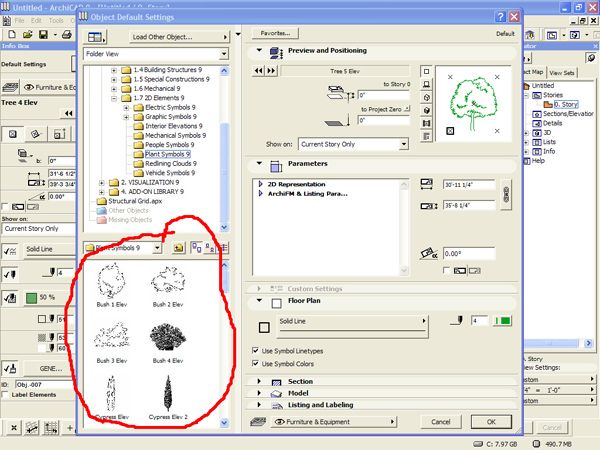Select Vehicle Symbols 9 folder in tree
This screenshot has height=450, width=600.
(x=170, y=173)
